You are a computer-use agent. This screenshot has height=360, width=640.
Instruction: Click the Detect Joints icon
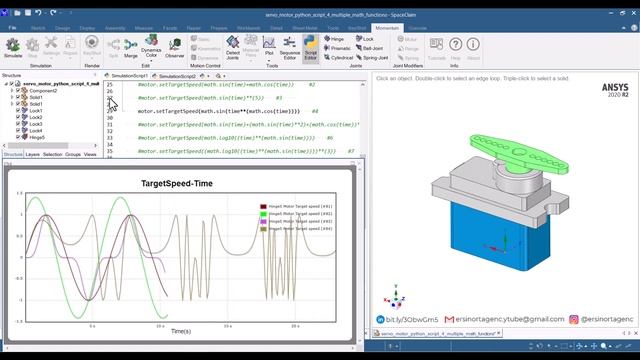point(233,42)
